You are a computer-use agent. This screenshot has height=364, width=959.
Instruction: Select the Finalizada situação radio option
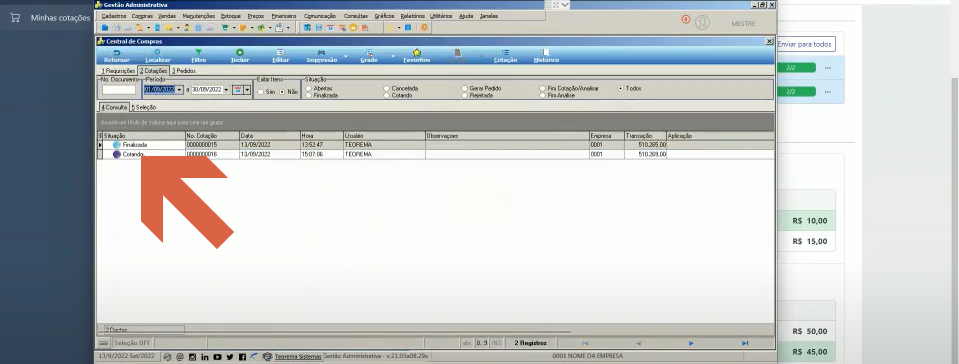pos(322,95)
